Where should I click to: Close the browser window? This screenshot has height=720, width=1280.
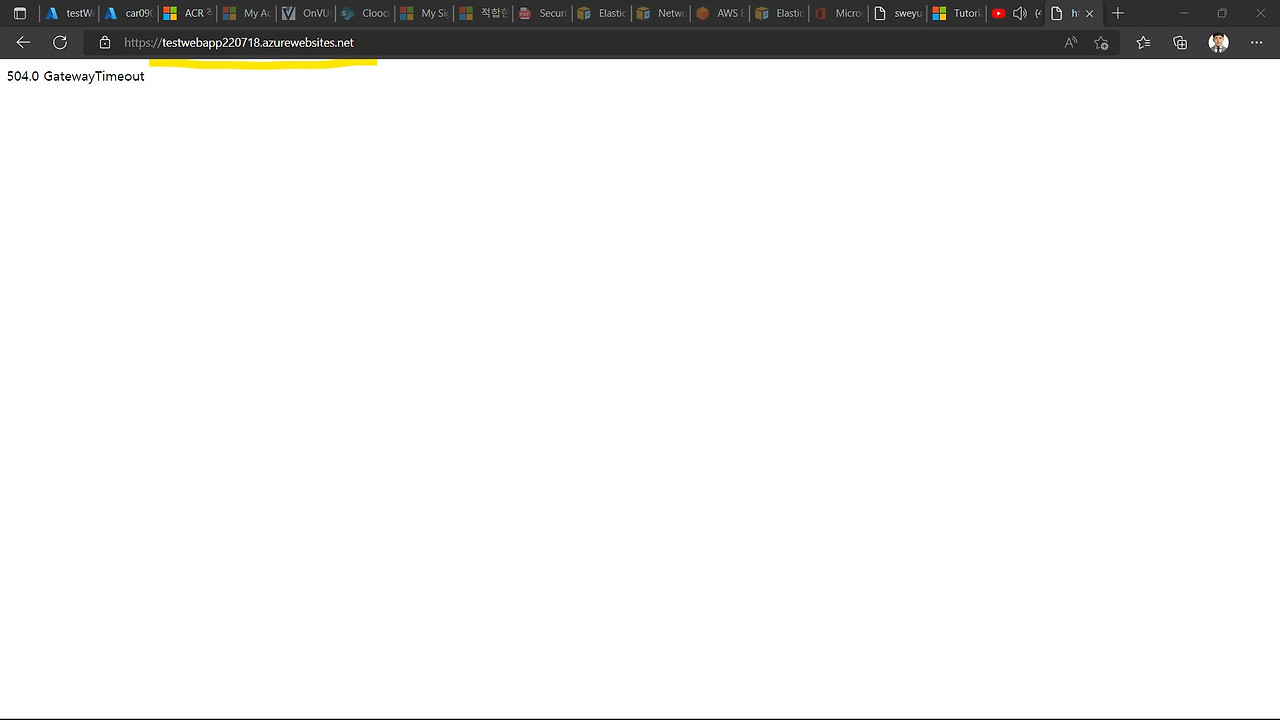click(x=1260, y=14)
